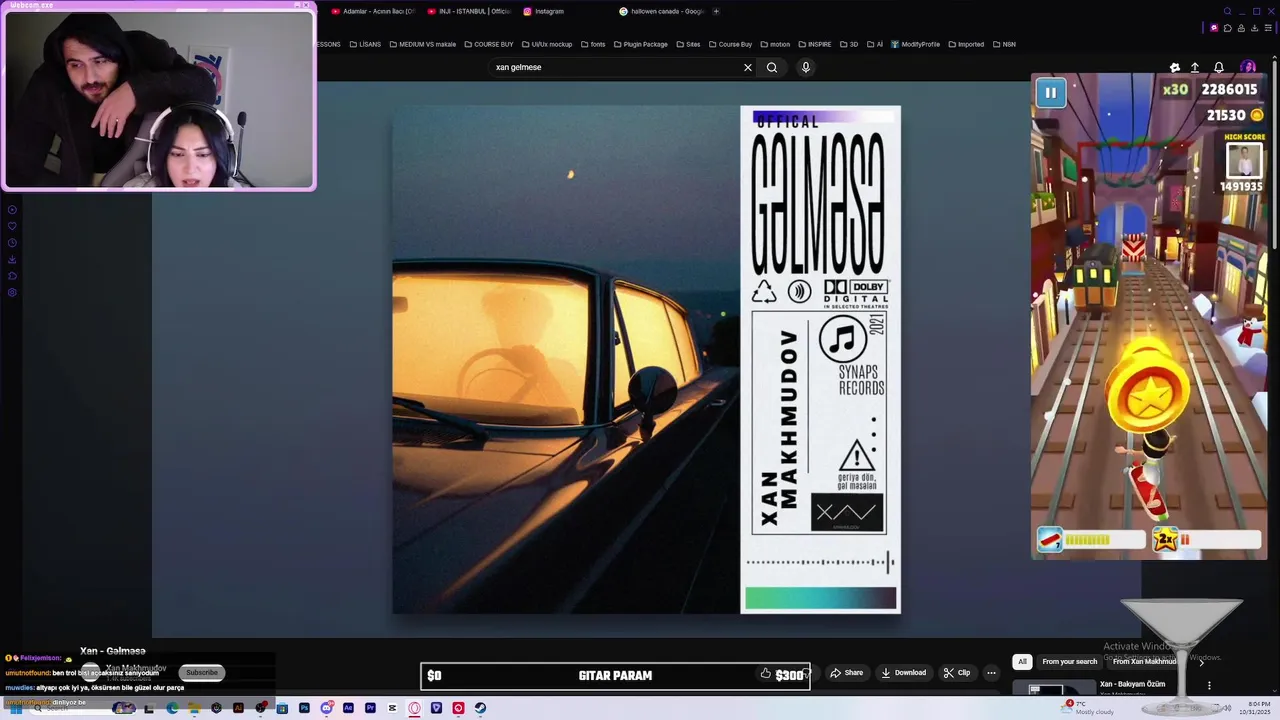Open the ModifyProfile bookmark

point(916,44)
